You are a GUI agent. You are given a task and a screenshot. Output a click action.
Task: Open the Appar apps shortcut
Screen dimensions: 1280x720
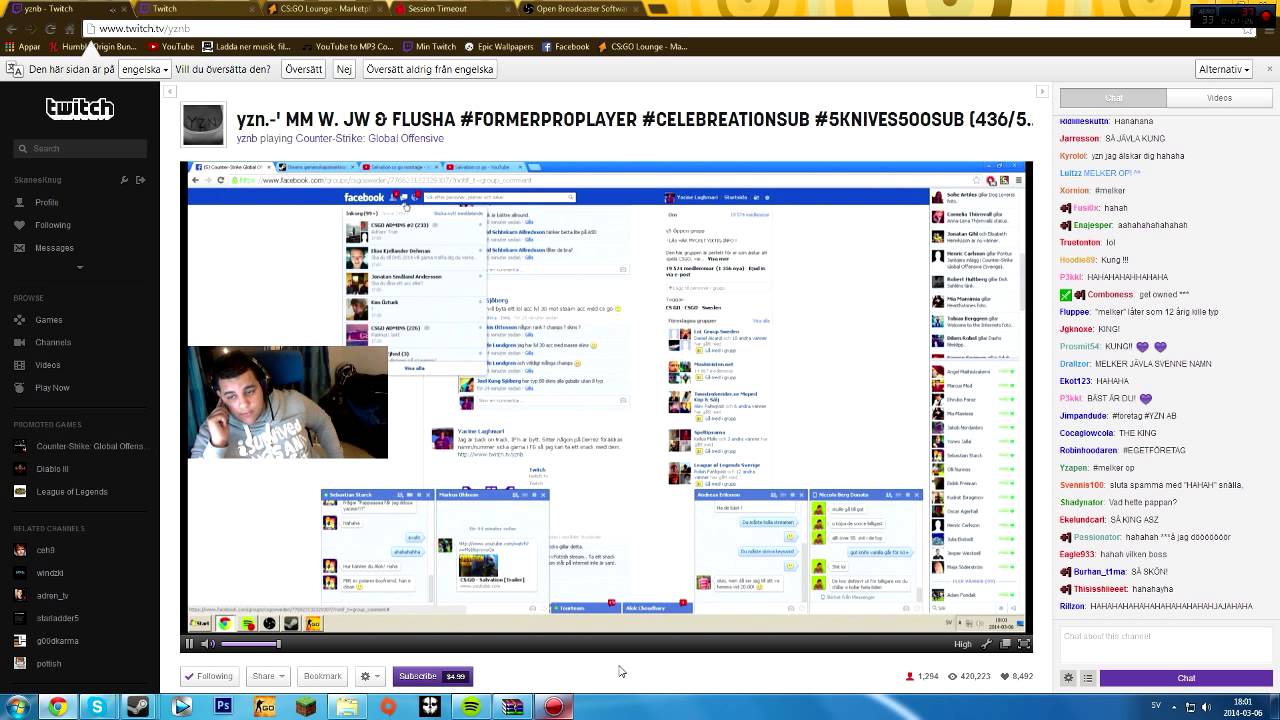click(23, 47)
